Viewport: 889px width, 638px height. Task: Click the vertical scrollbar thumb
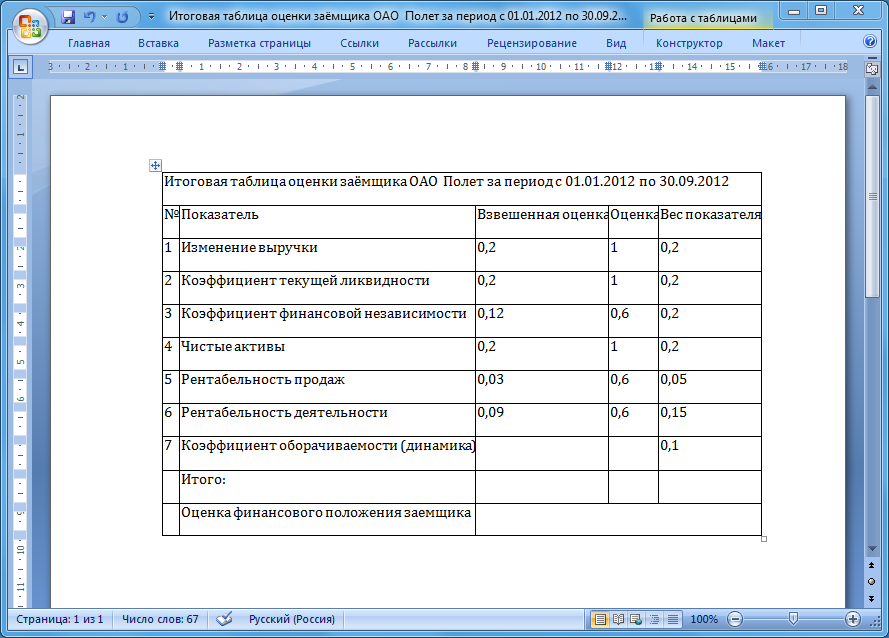point(872,197)
